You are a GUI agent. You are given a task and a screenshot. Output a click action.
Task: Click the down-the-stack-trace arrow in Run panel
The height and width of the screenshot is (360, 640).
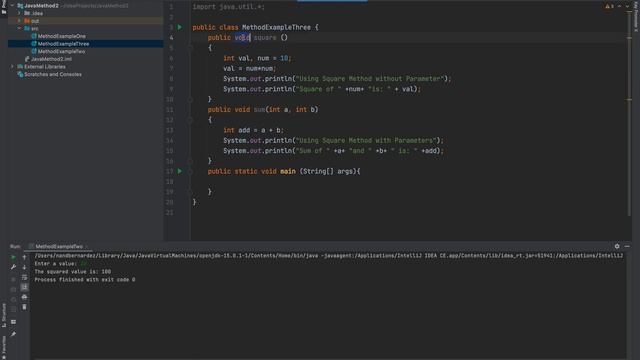(x=24, y=267)
